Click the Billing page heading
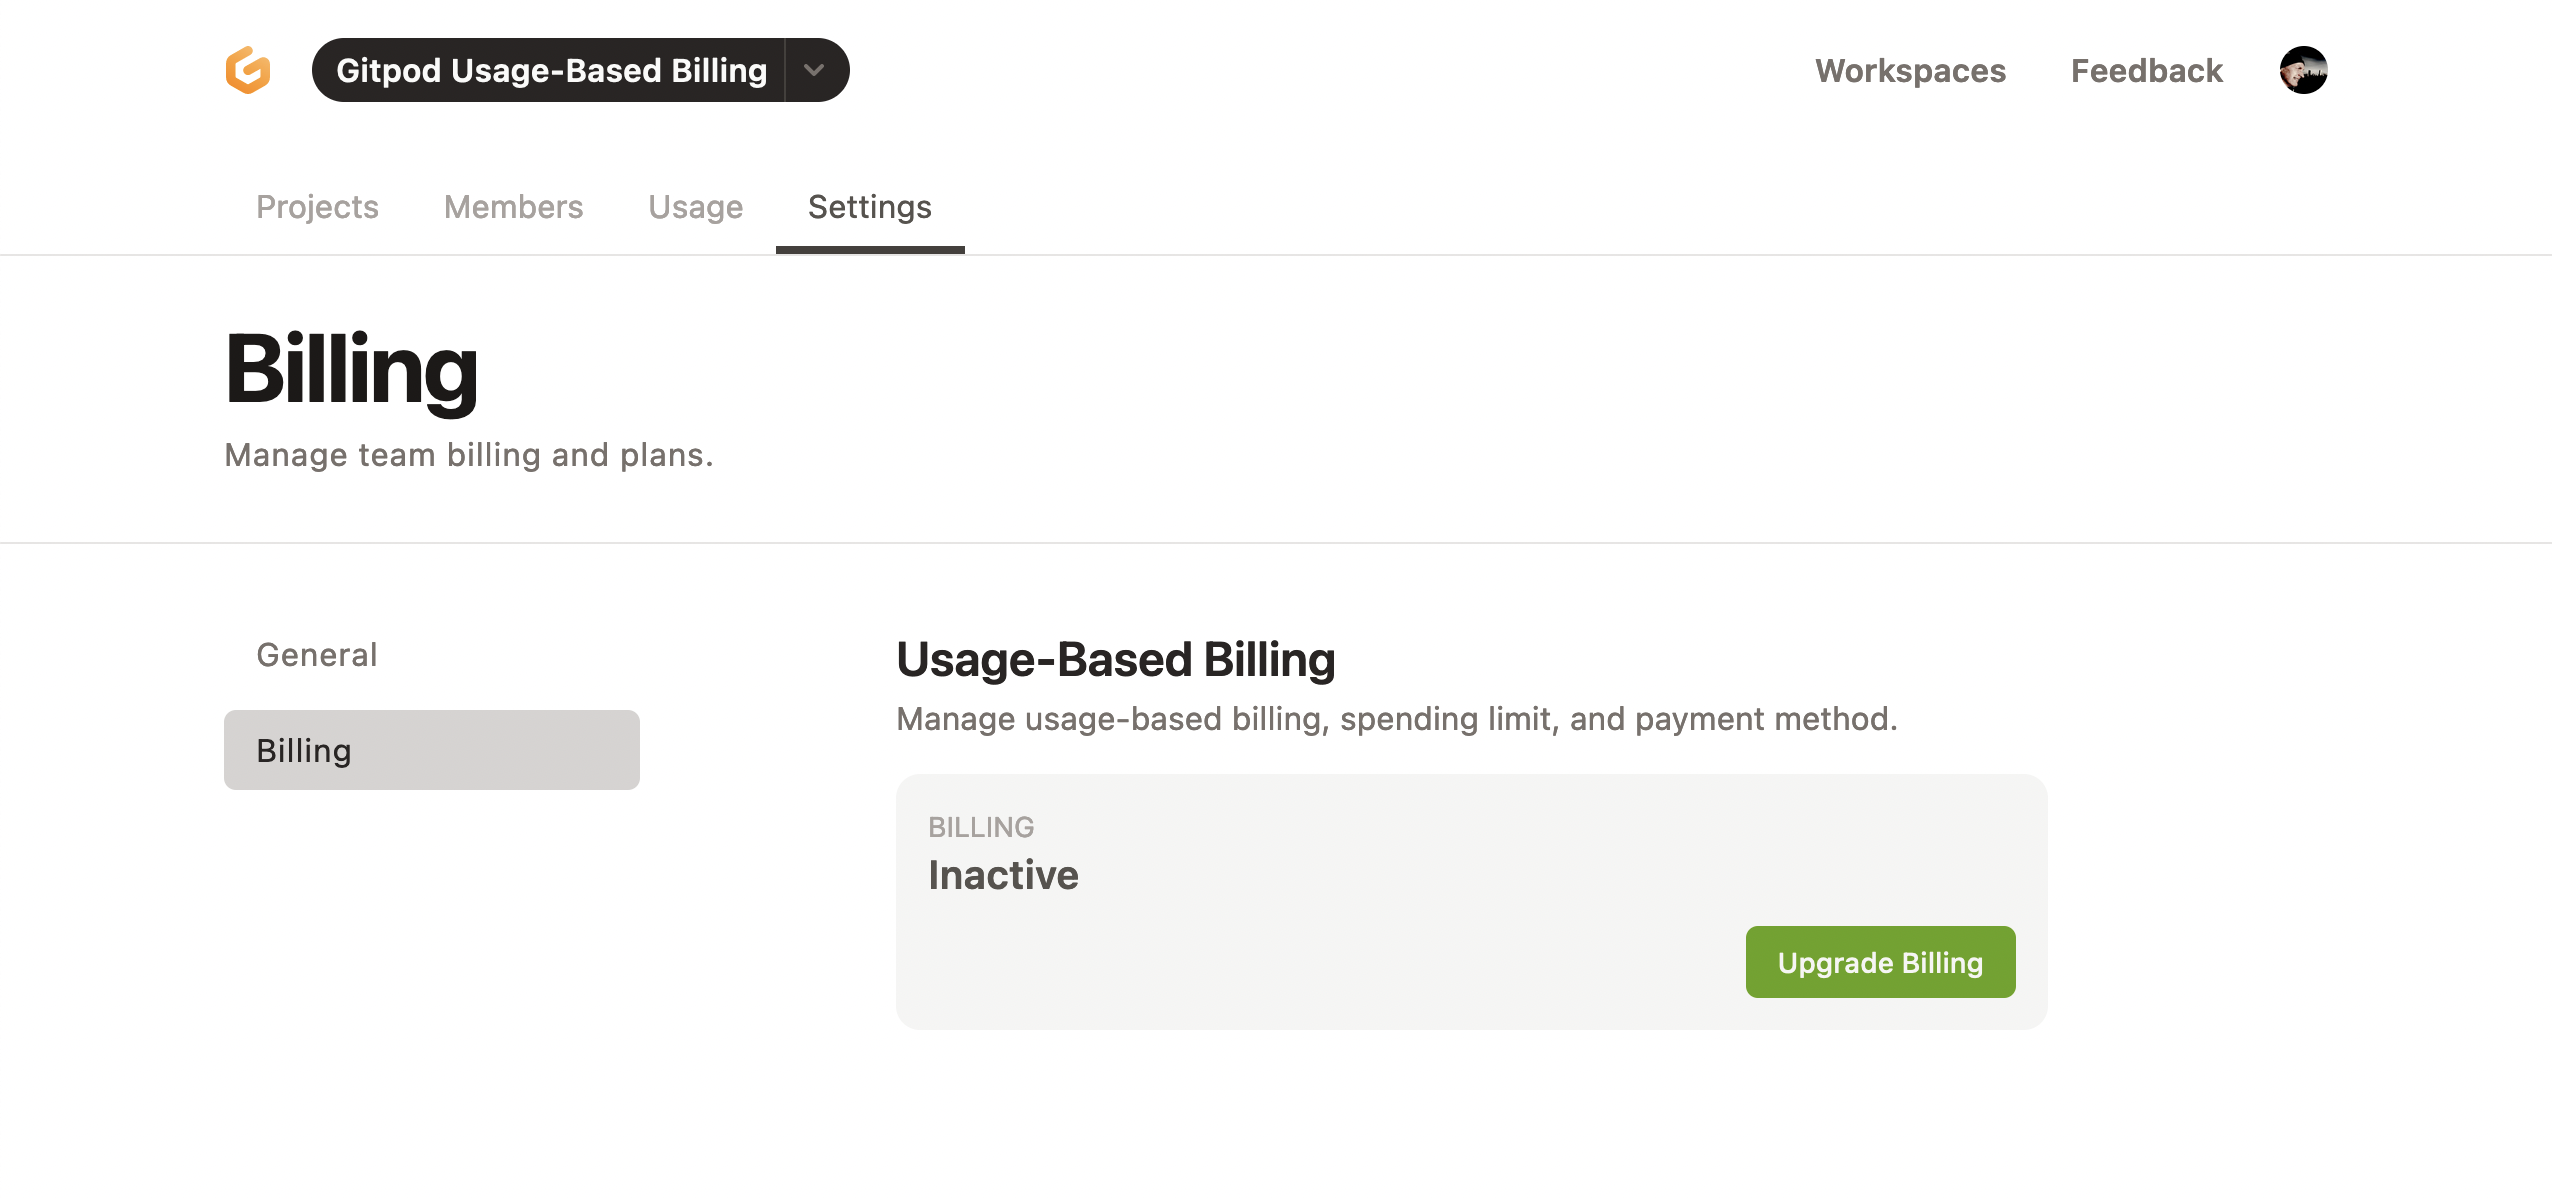 [x=351, y=373]
